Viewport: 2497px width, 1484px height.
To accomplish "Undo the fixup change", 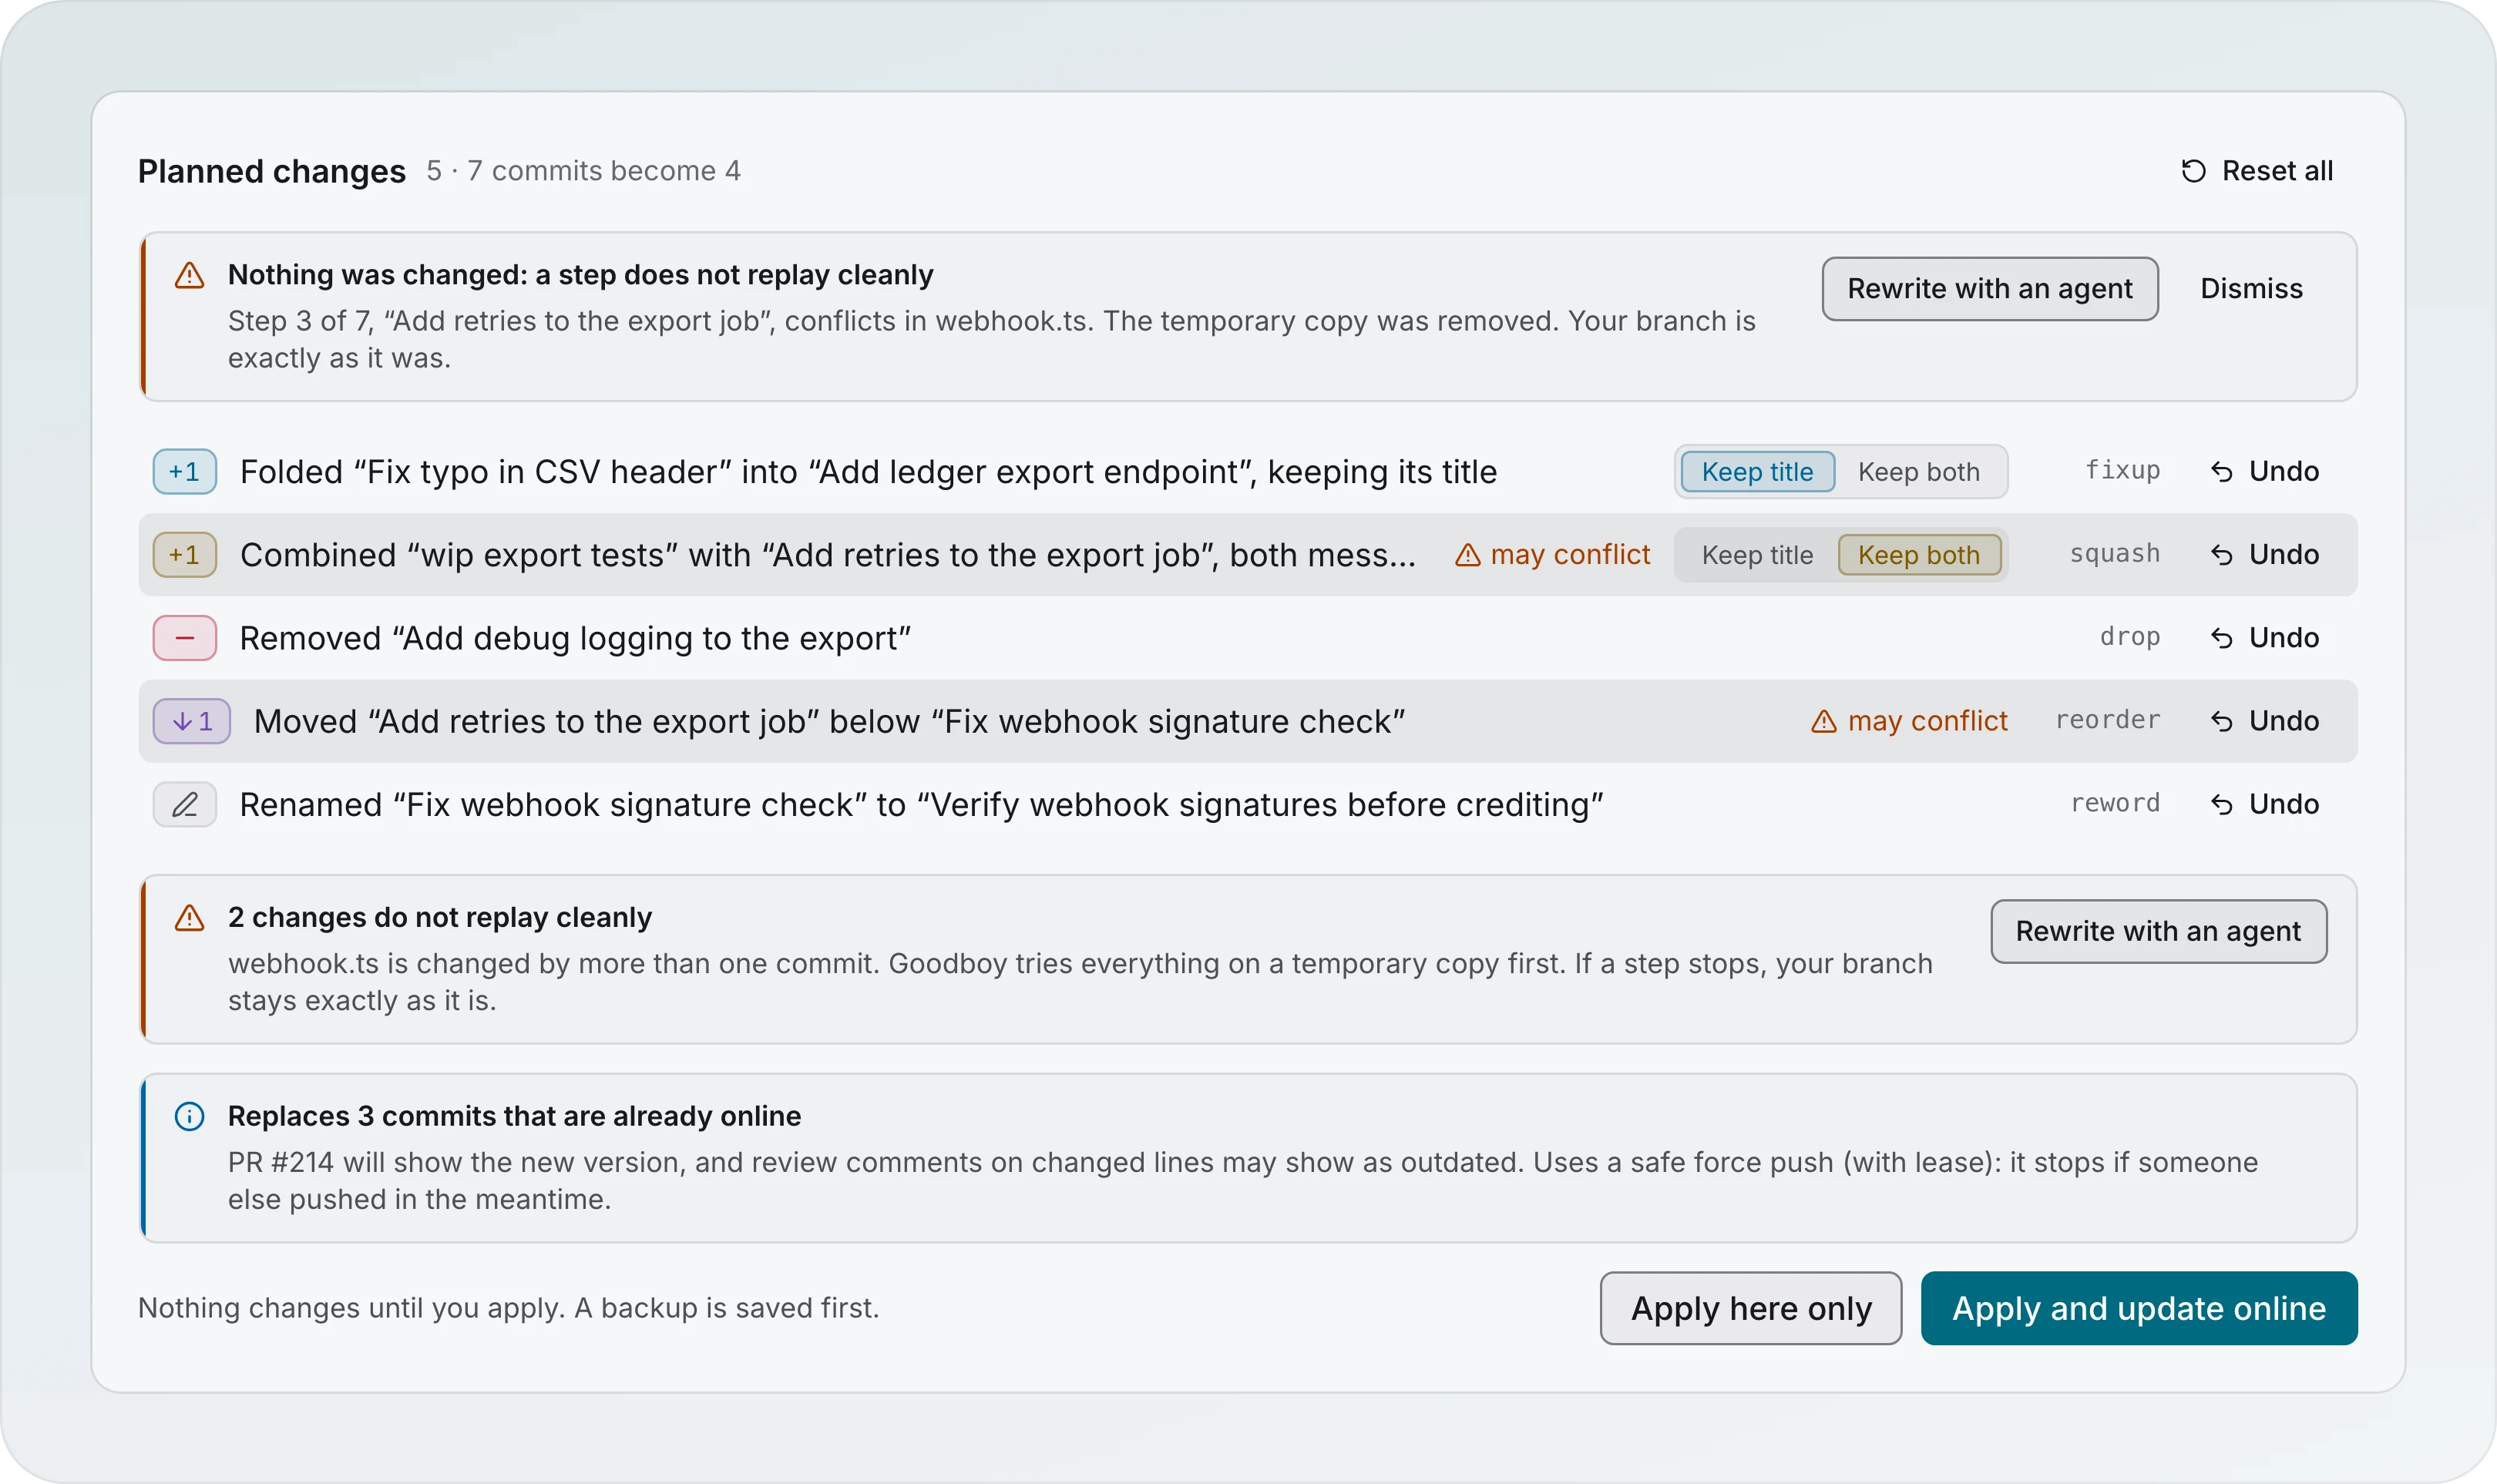I will pos(2264,471).
